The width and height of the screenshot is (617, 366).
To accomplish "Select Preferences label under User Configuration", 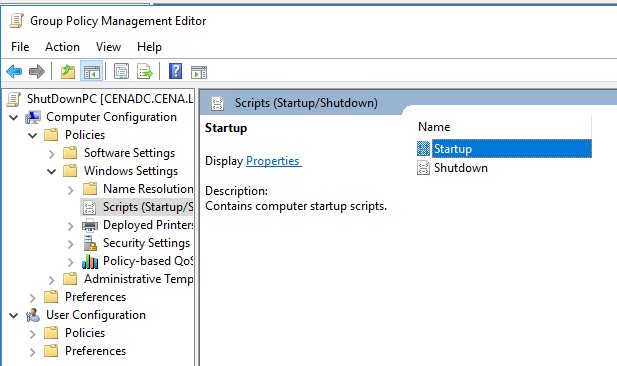I will click(x=95, y=351).
